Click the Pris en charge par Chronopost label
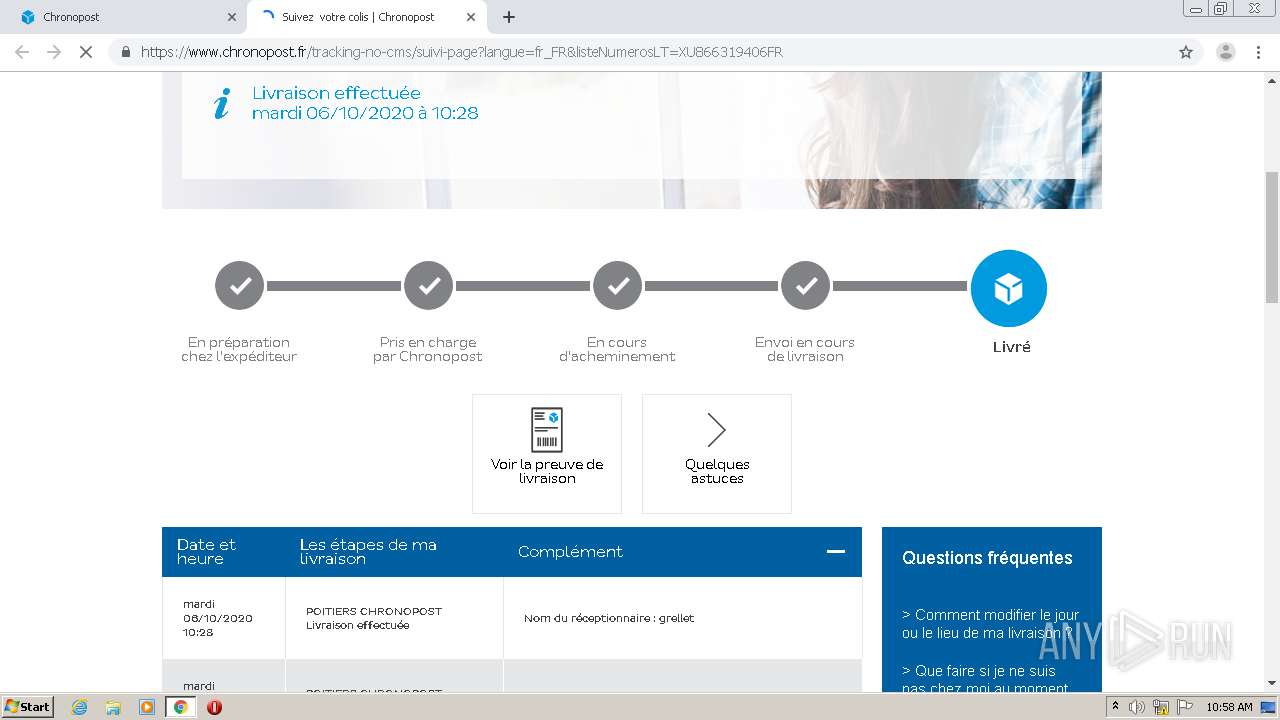 pos(428,349)
